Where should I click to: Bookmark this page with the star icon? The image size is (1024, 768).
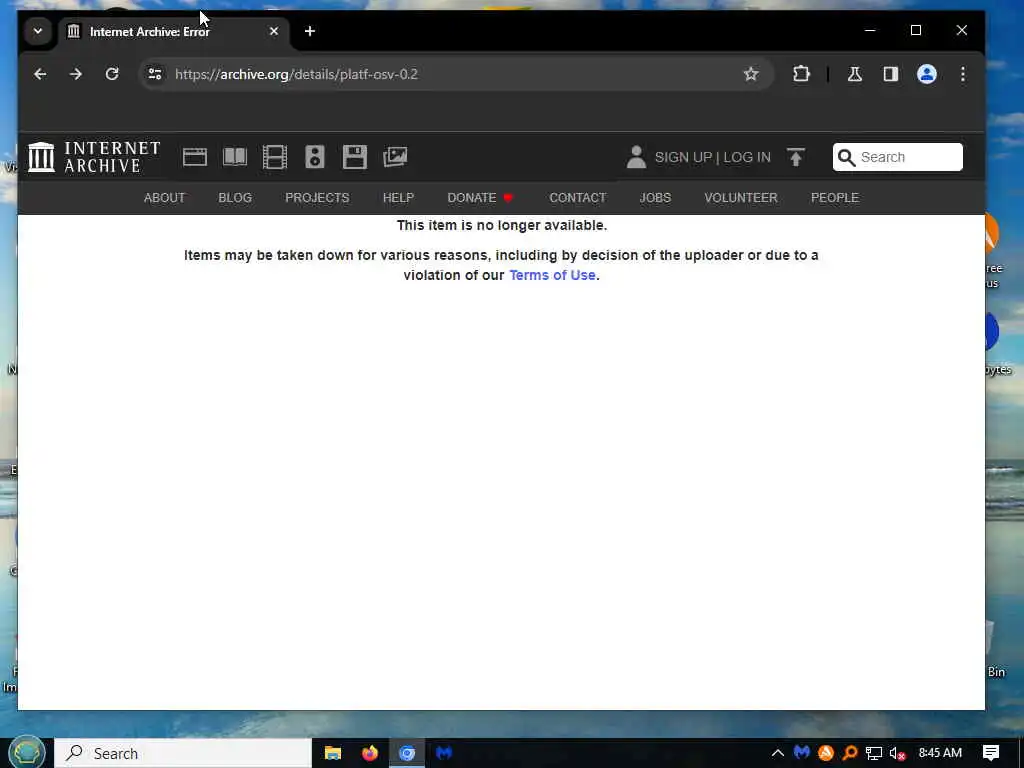pos(751,74)
